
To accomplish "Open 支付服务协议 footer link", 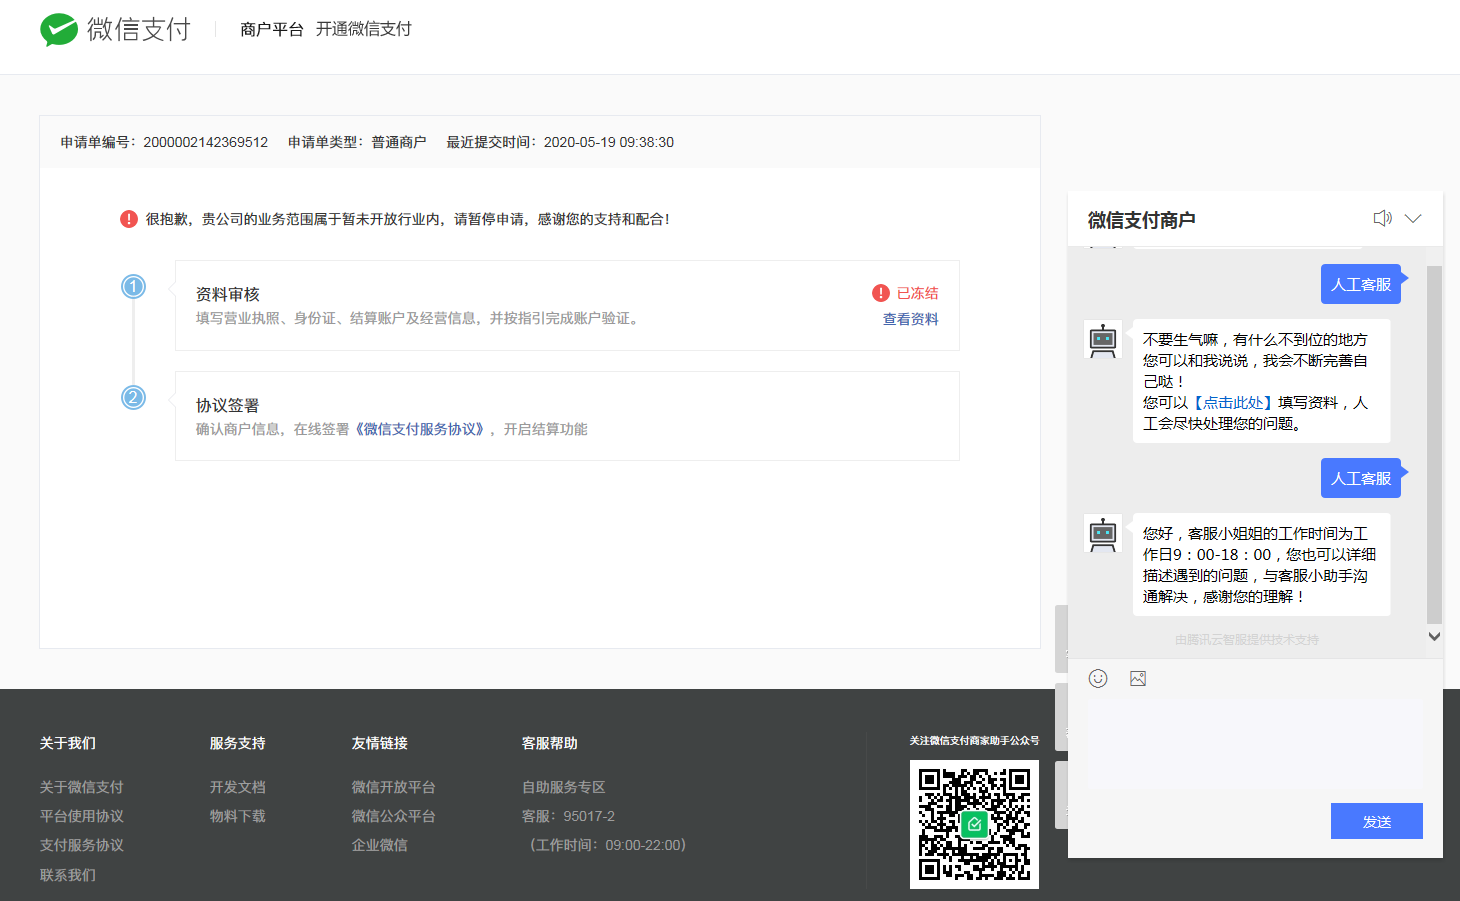I will pyautogui.click(x=82, y=845).
